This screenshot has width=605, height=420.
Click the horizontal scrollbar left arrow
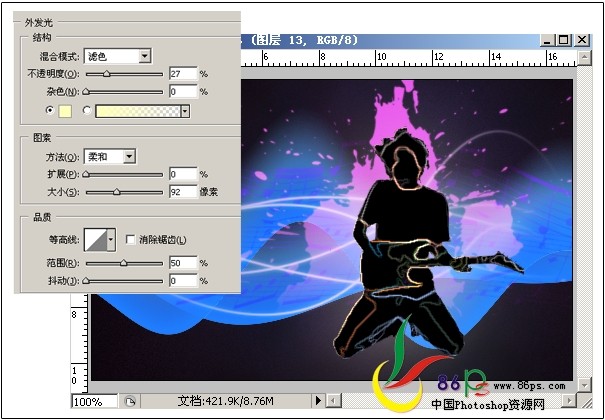point(334,401)
